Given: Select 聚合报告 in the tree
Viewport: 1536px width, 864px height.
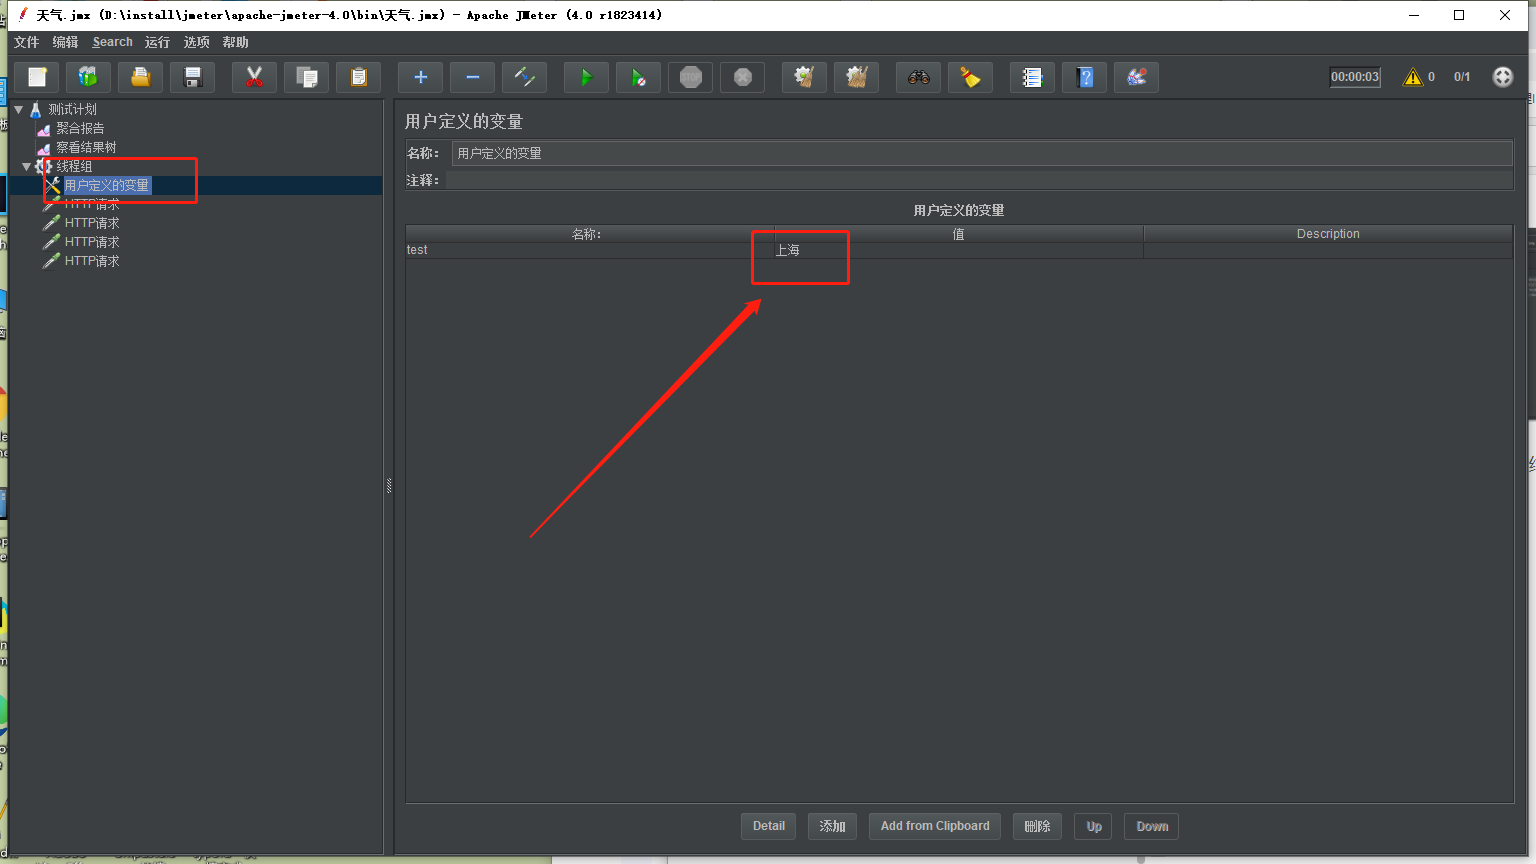Looking at the screenshot, I should point(80,129).
